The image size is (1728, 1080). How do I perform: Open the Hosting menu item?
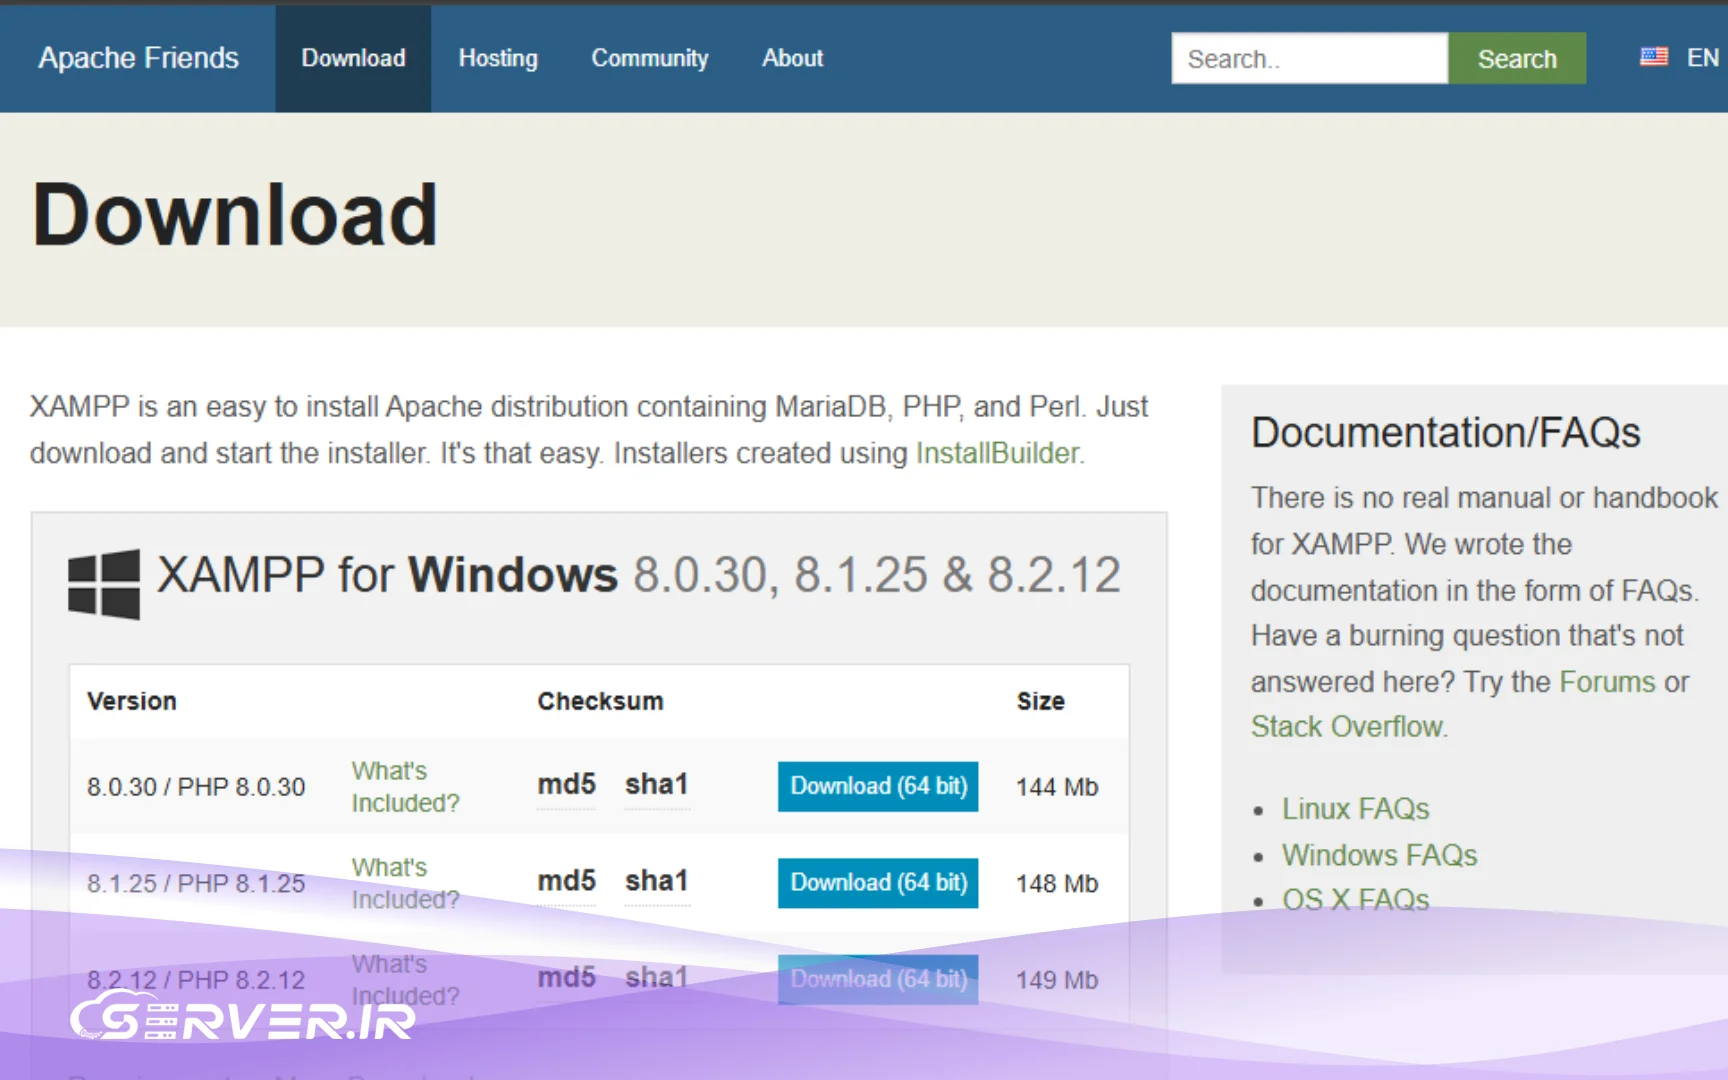point(498,58)
